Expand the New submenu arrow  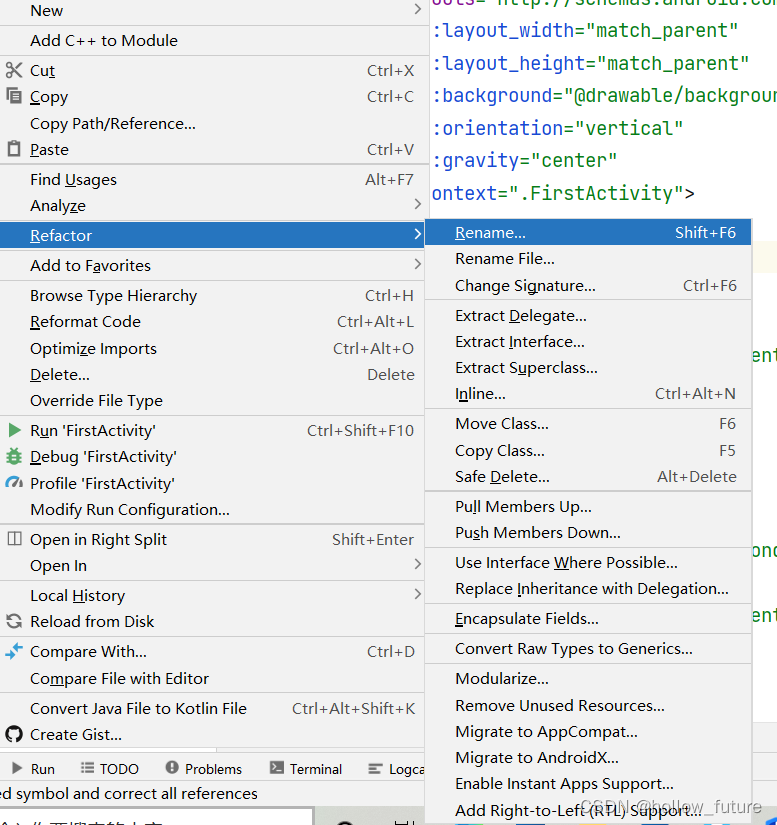(x=417, y=9)
